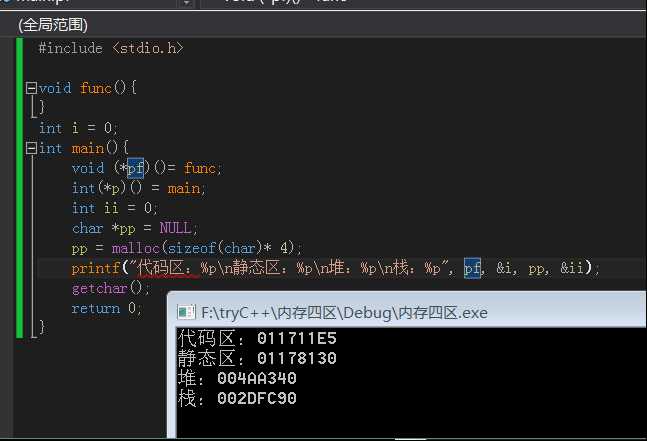Click console output 静态区: 01178130

257,358
